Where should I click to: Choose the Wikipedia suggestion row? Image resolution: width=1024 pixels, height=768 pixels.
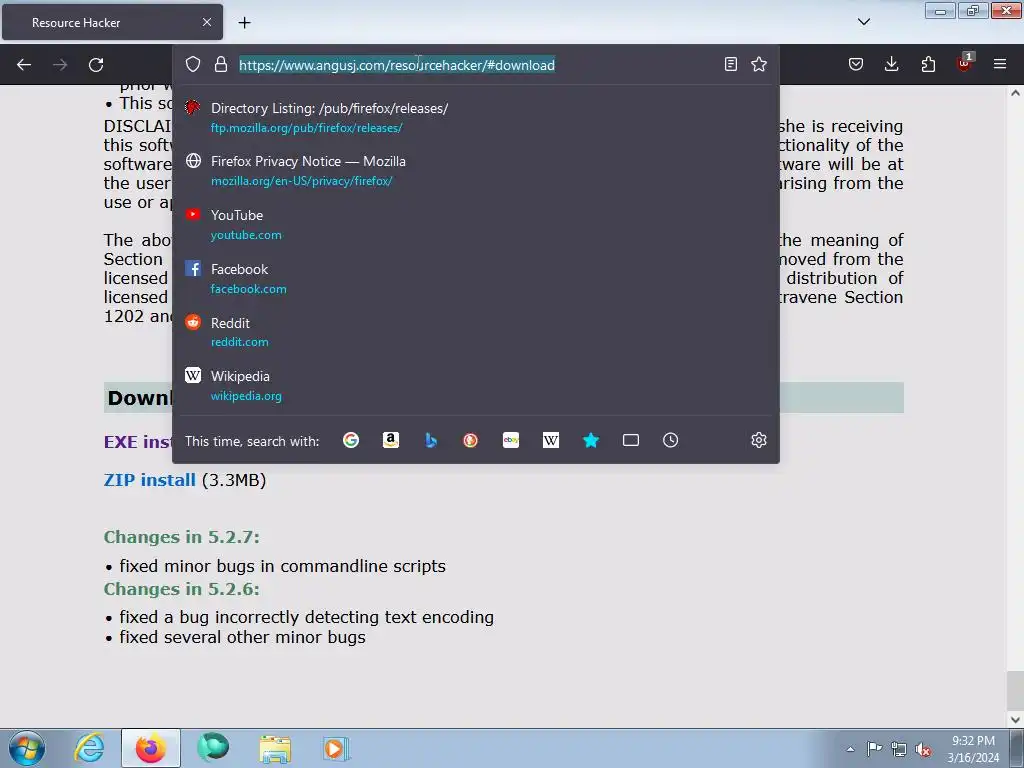pos(476,385)
